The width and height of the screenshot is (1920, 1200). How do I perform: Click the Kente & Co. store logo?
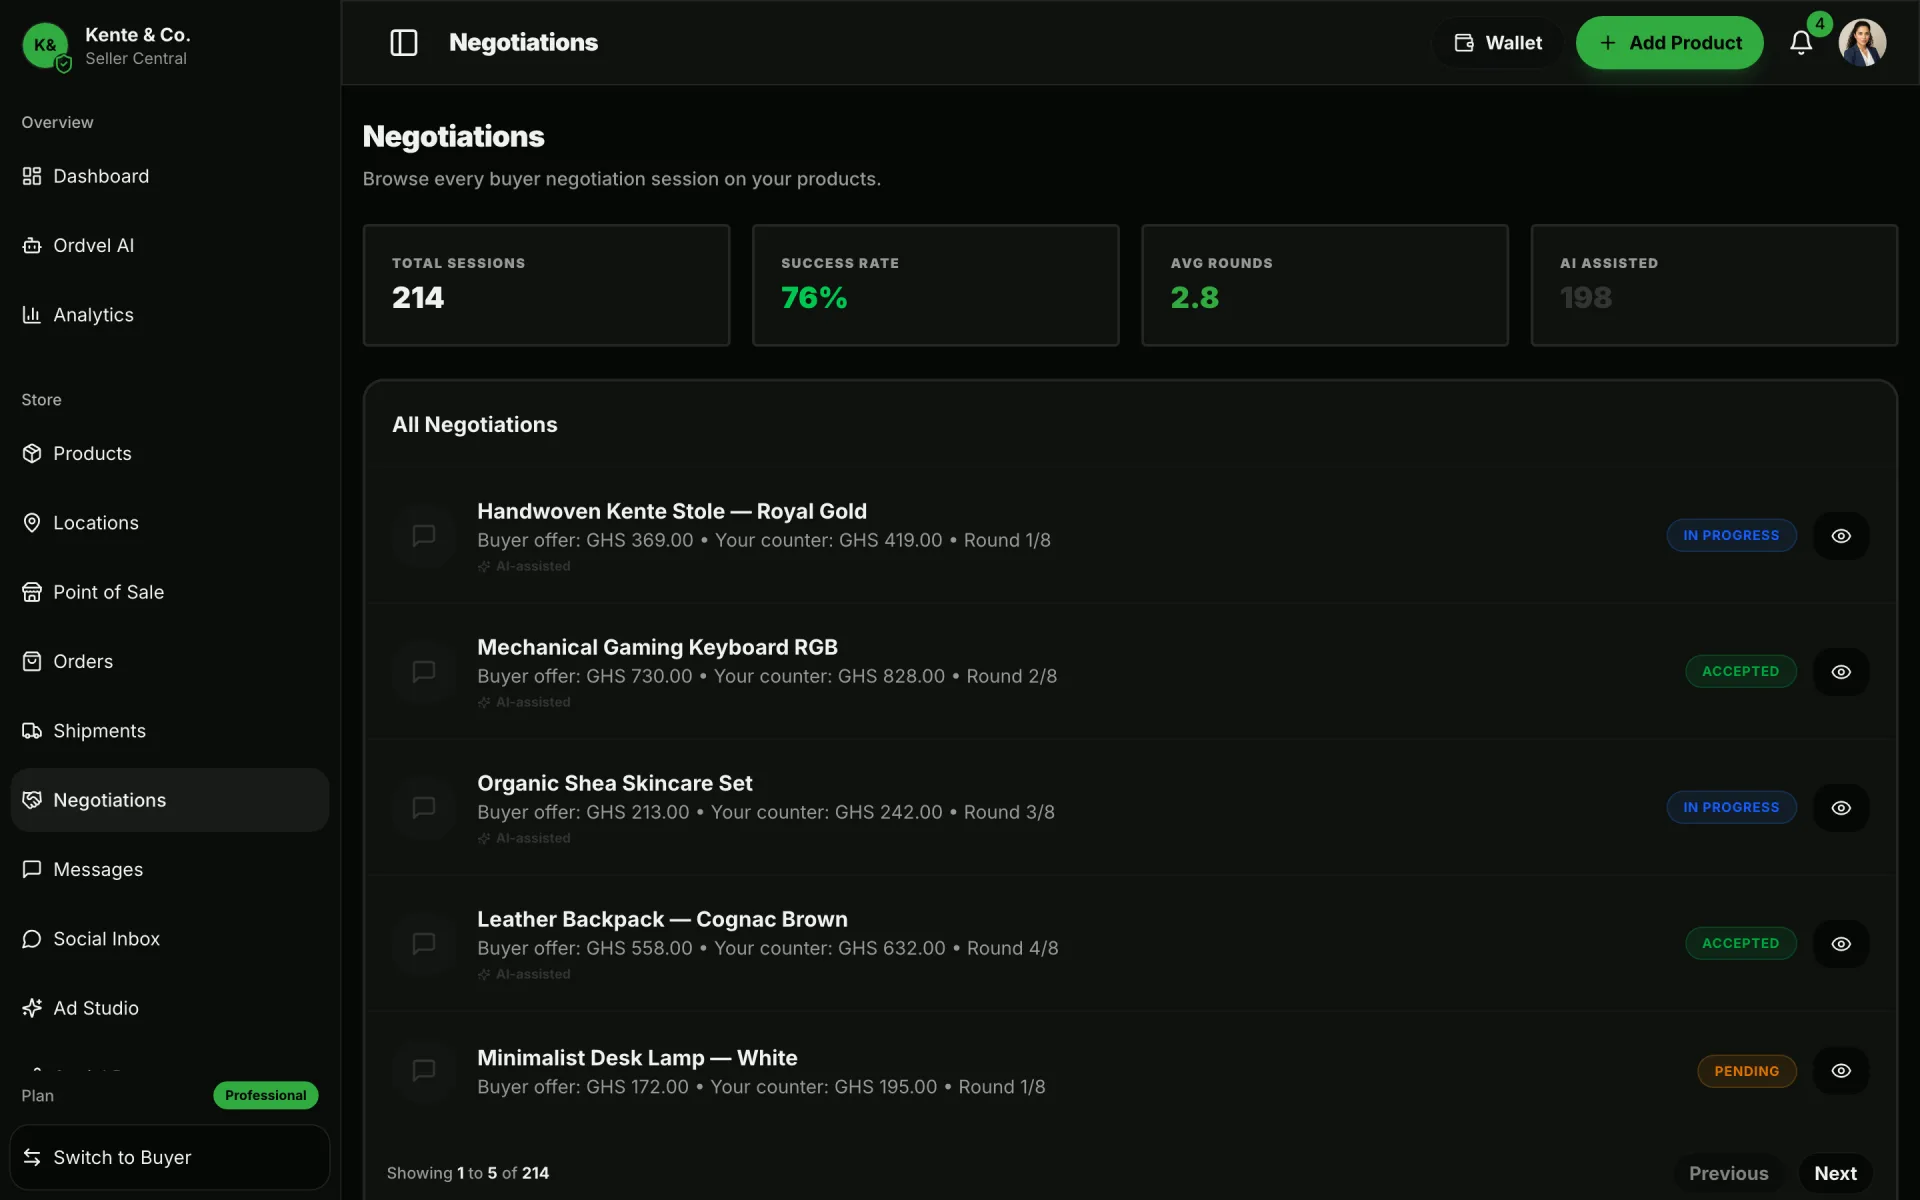(x=45, y=45)
